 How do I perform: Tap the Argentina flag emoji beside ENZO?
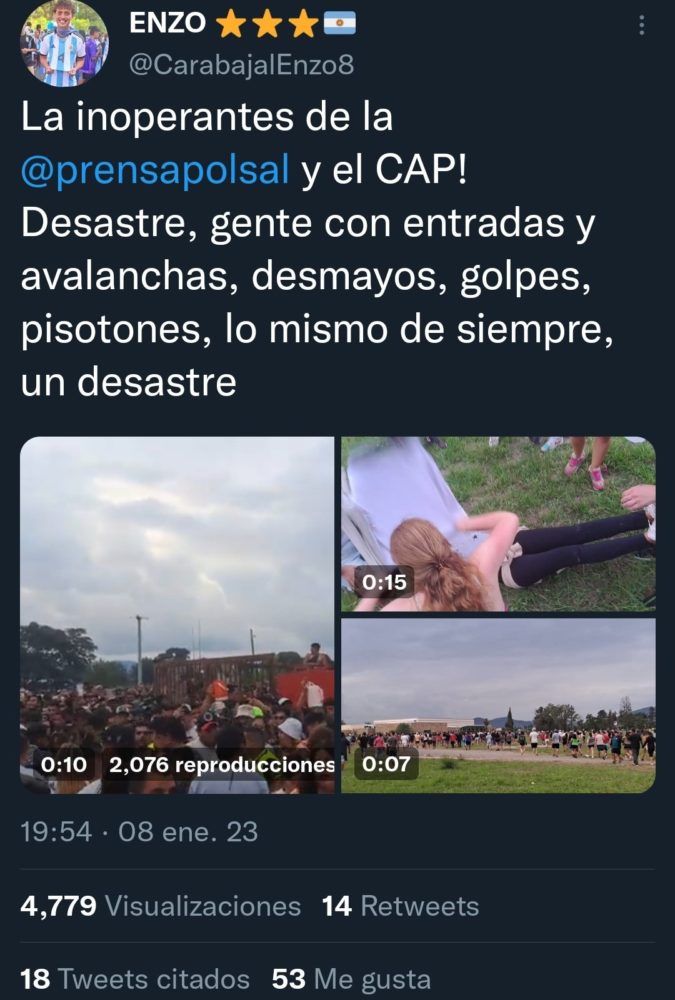pyautogui.click(x=339, y=24)
